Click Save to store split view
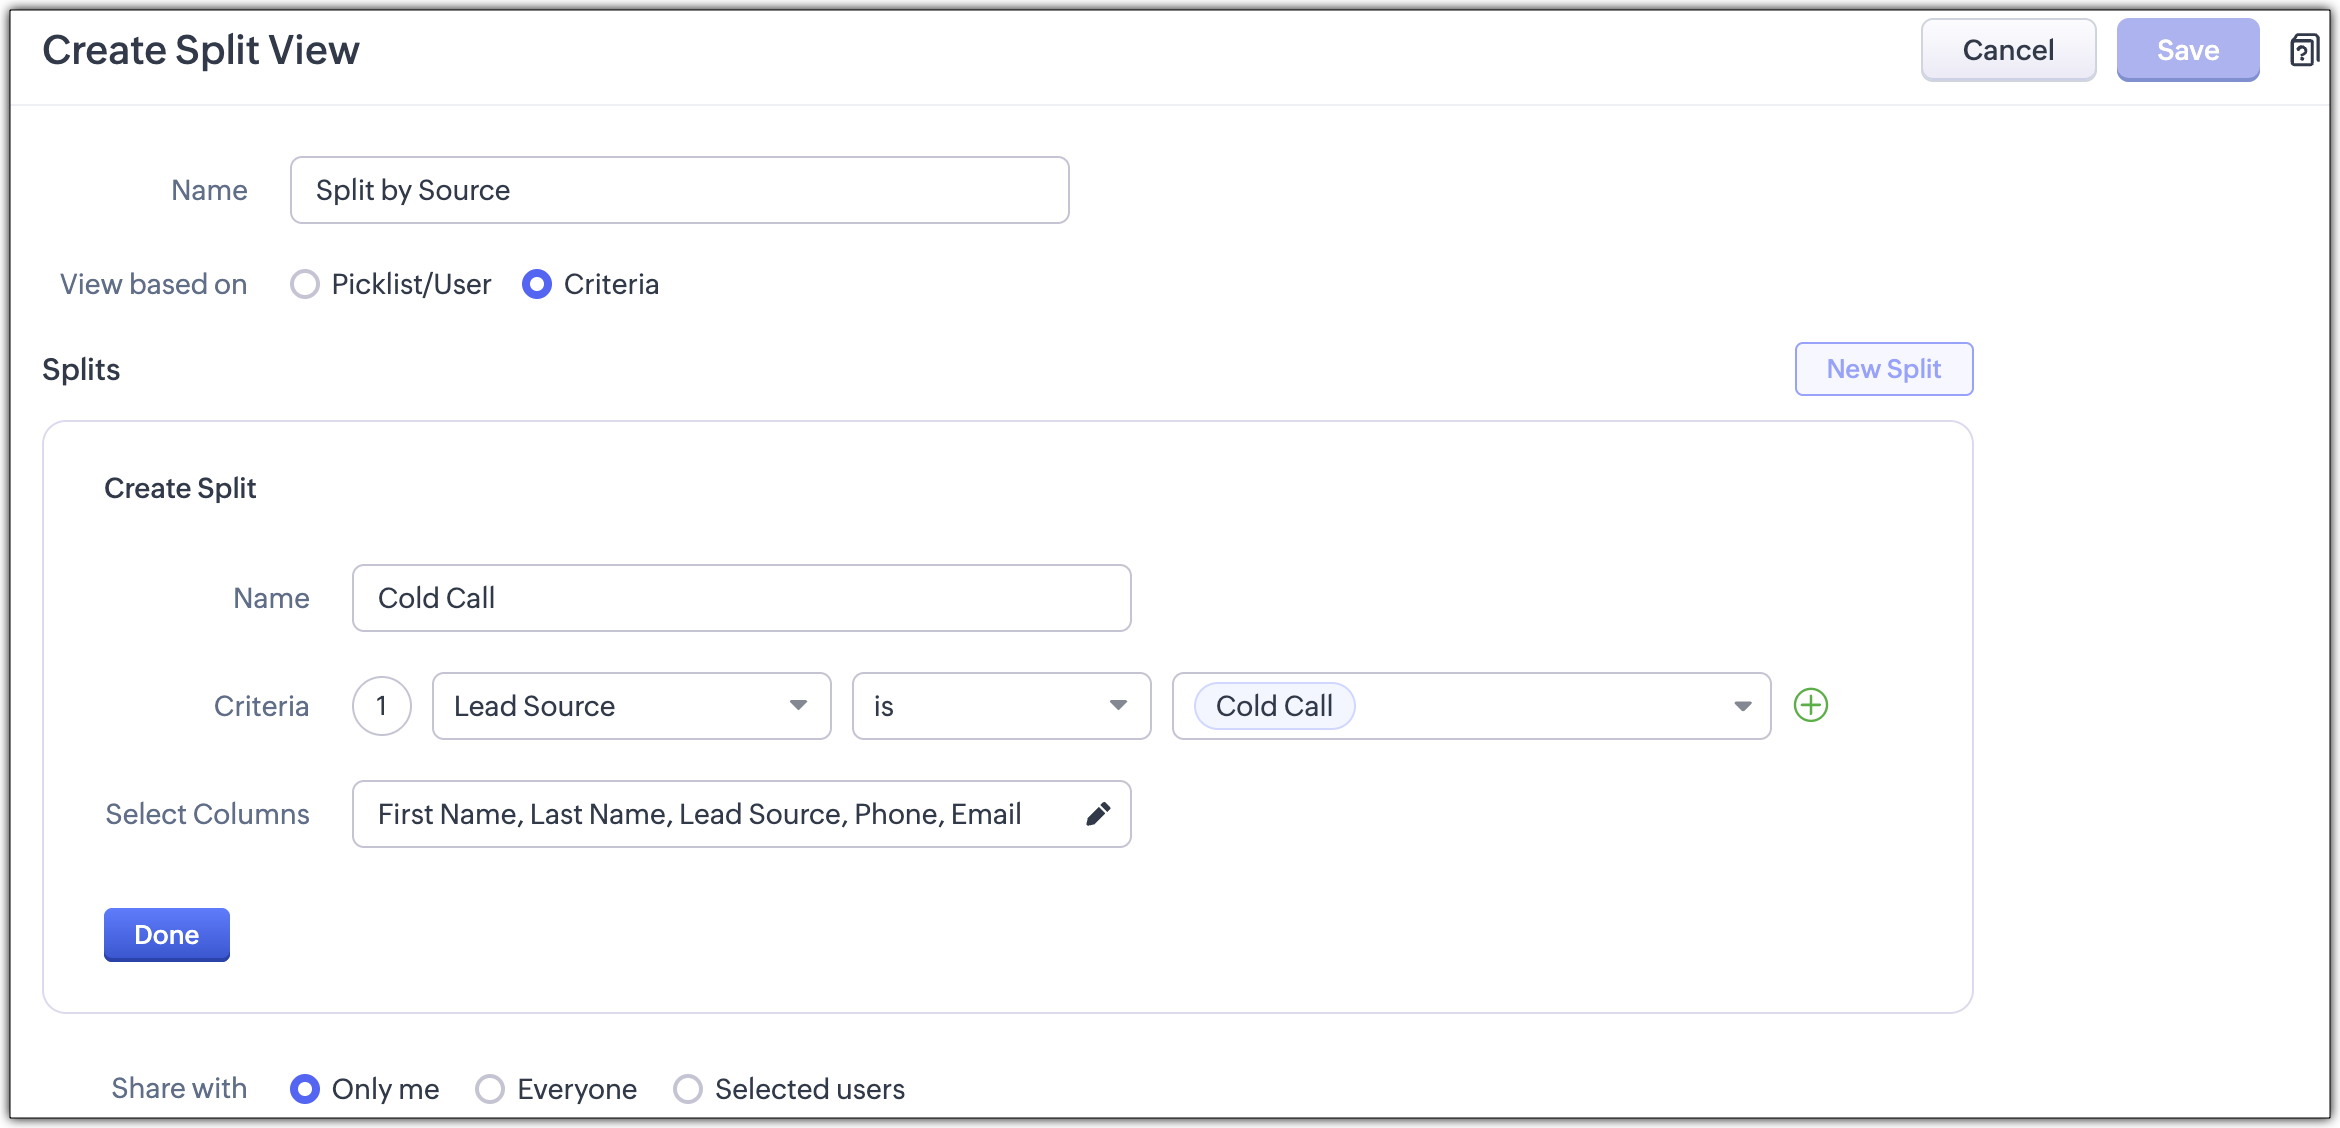Image resolution: width=2340 pixels, height=1128 pixels. (x=2187, y=50)
